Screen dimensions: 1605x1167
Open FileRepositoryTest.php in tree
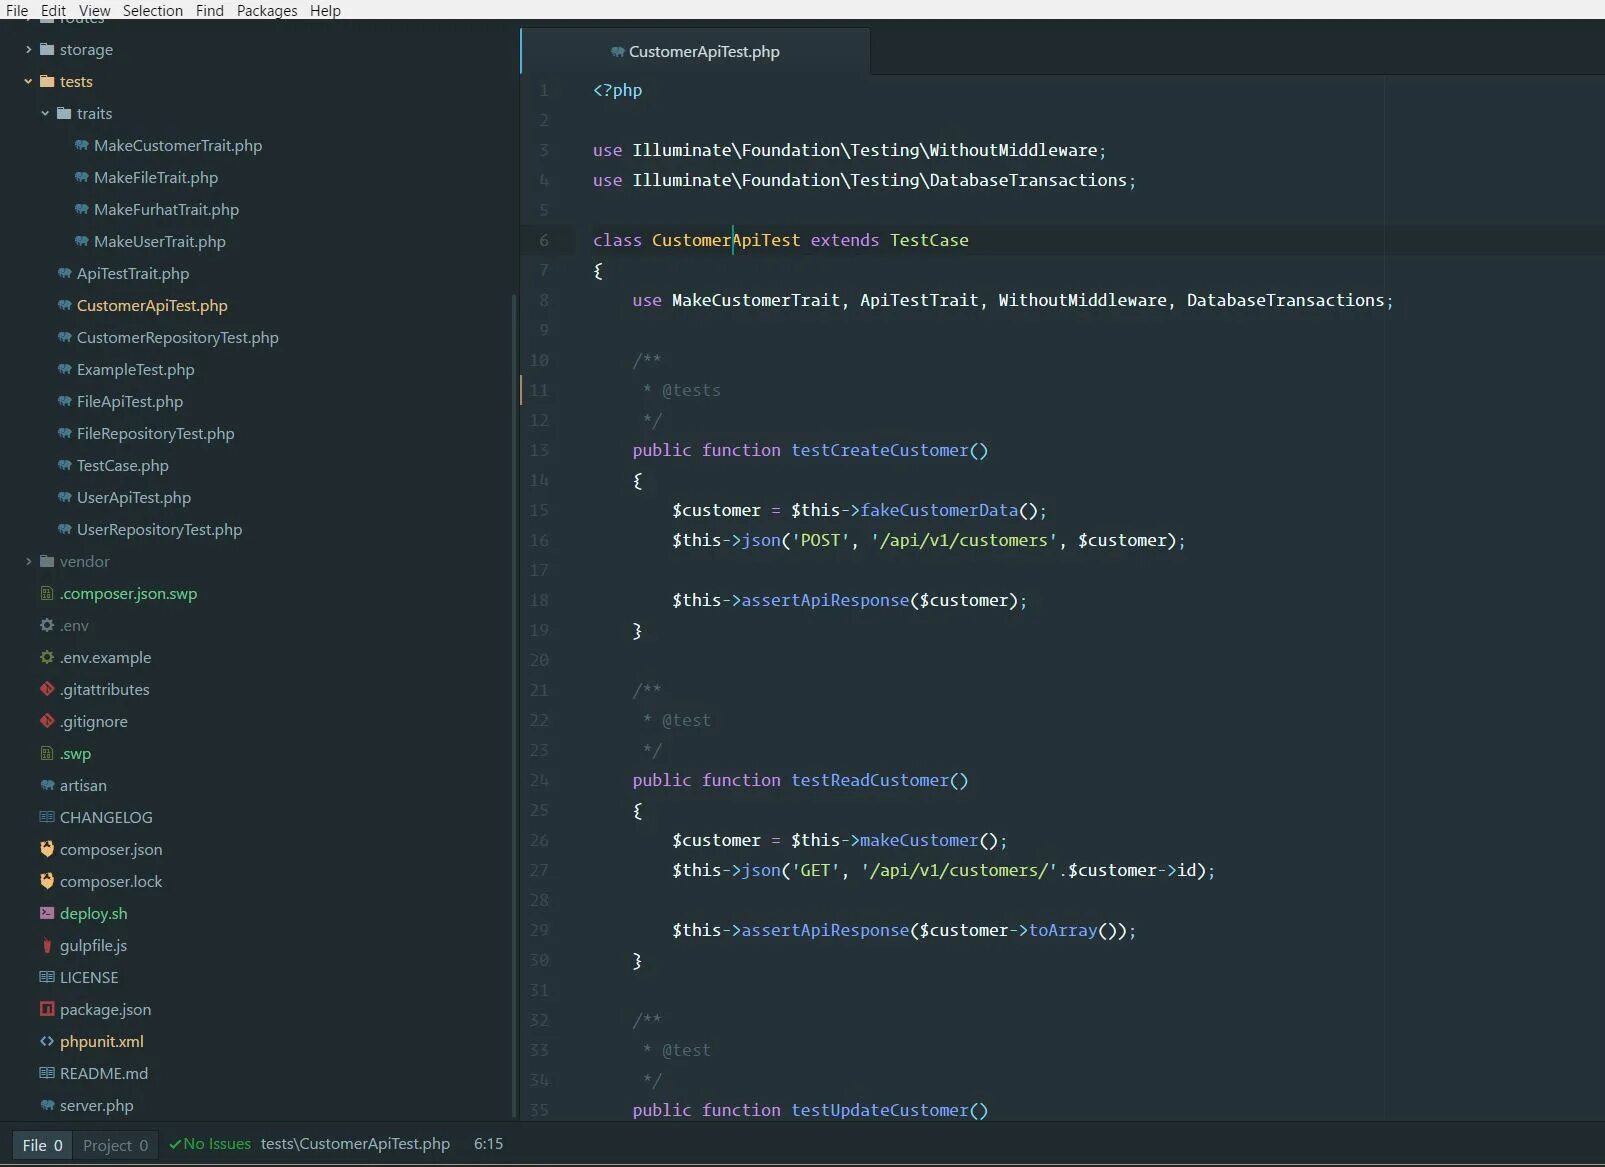coord(155,433)
